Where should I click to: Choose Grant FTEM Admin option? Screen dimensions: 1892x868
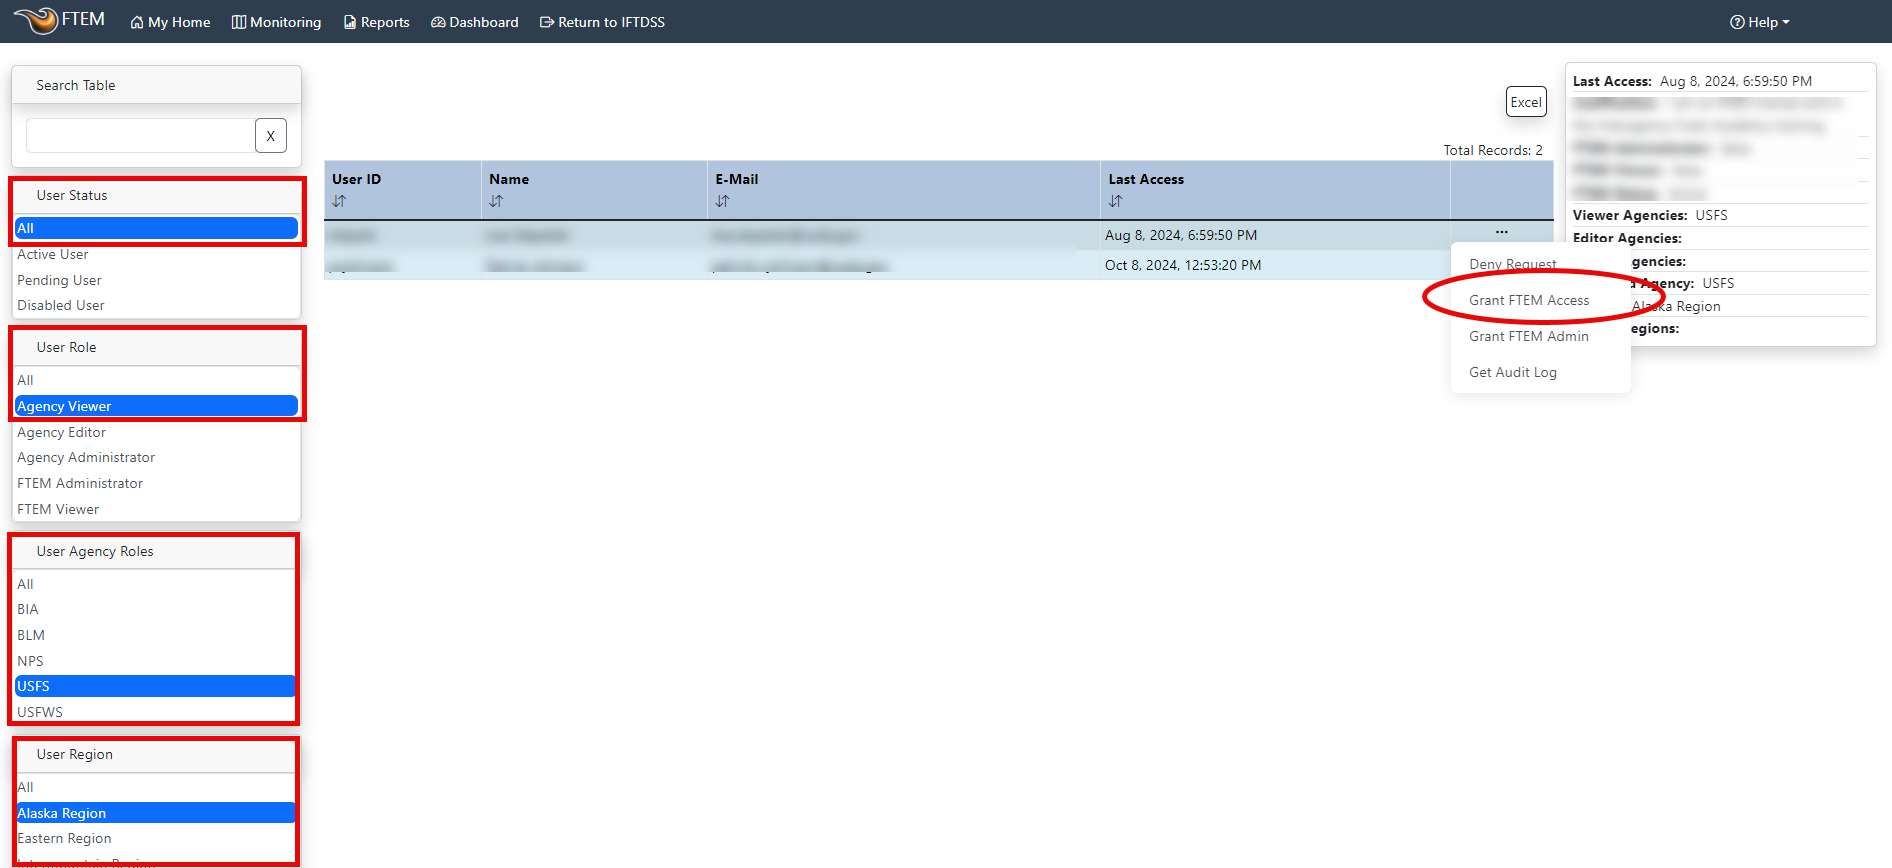[1529, 336]
